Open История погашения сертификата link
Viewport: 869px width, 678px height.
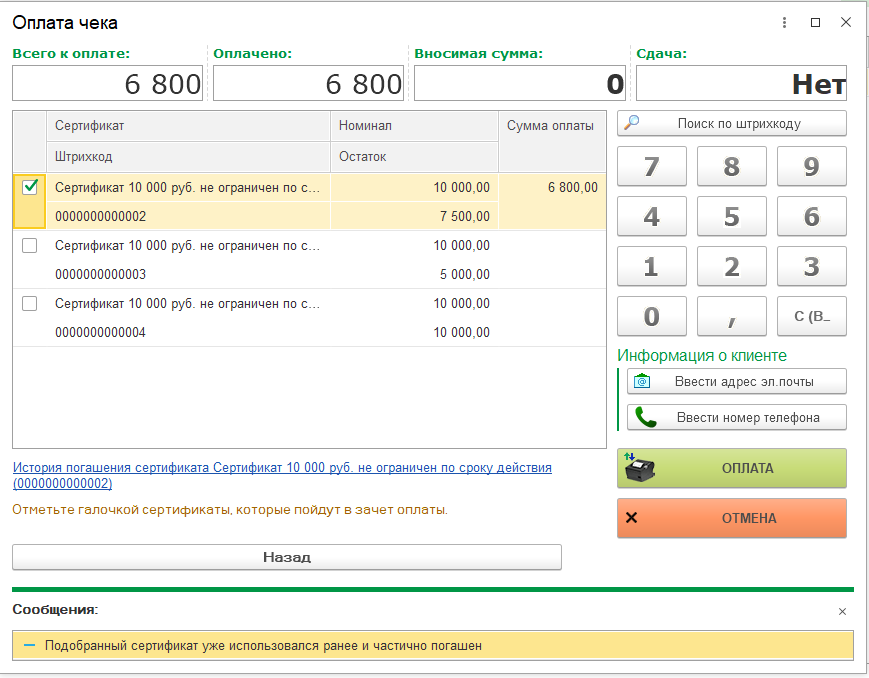click(282, 475)
